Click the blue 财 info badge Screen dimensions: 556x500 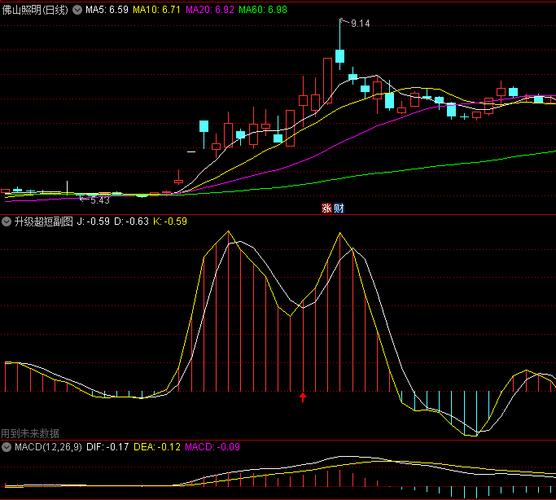tap(339, 208)
